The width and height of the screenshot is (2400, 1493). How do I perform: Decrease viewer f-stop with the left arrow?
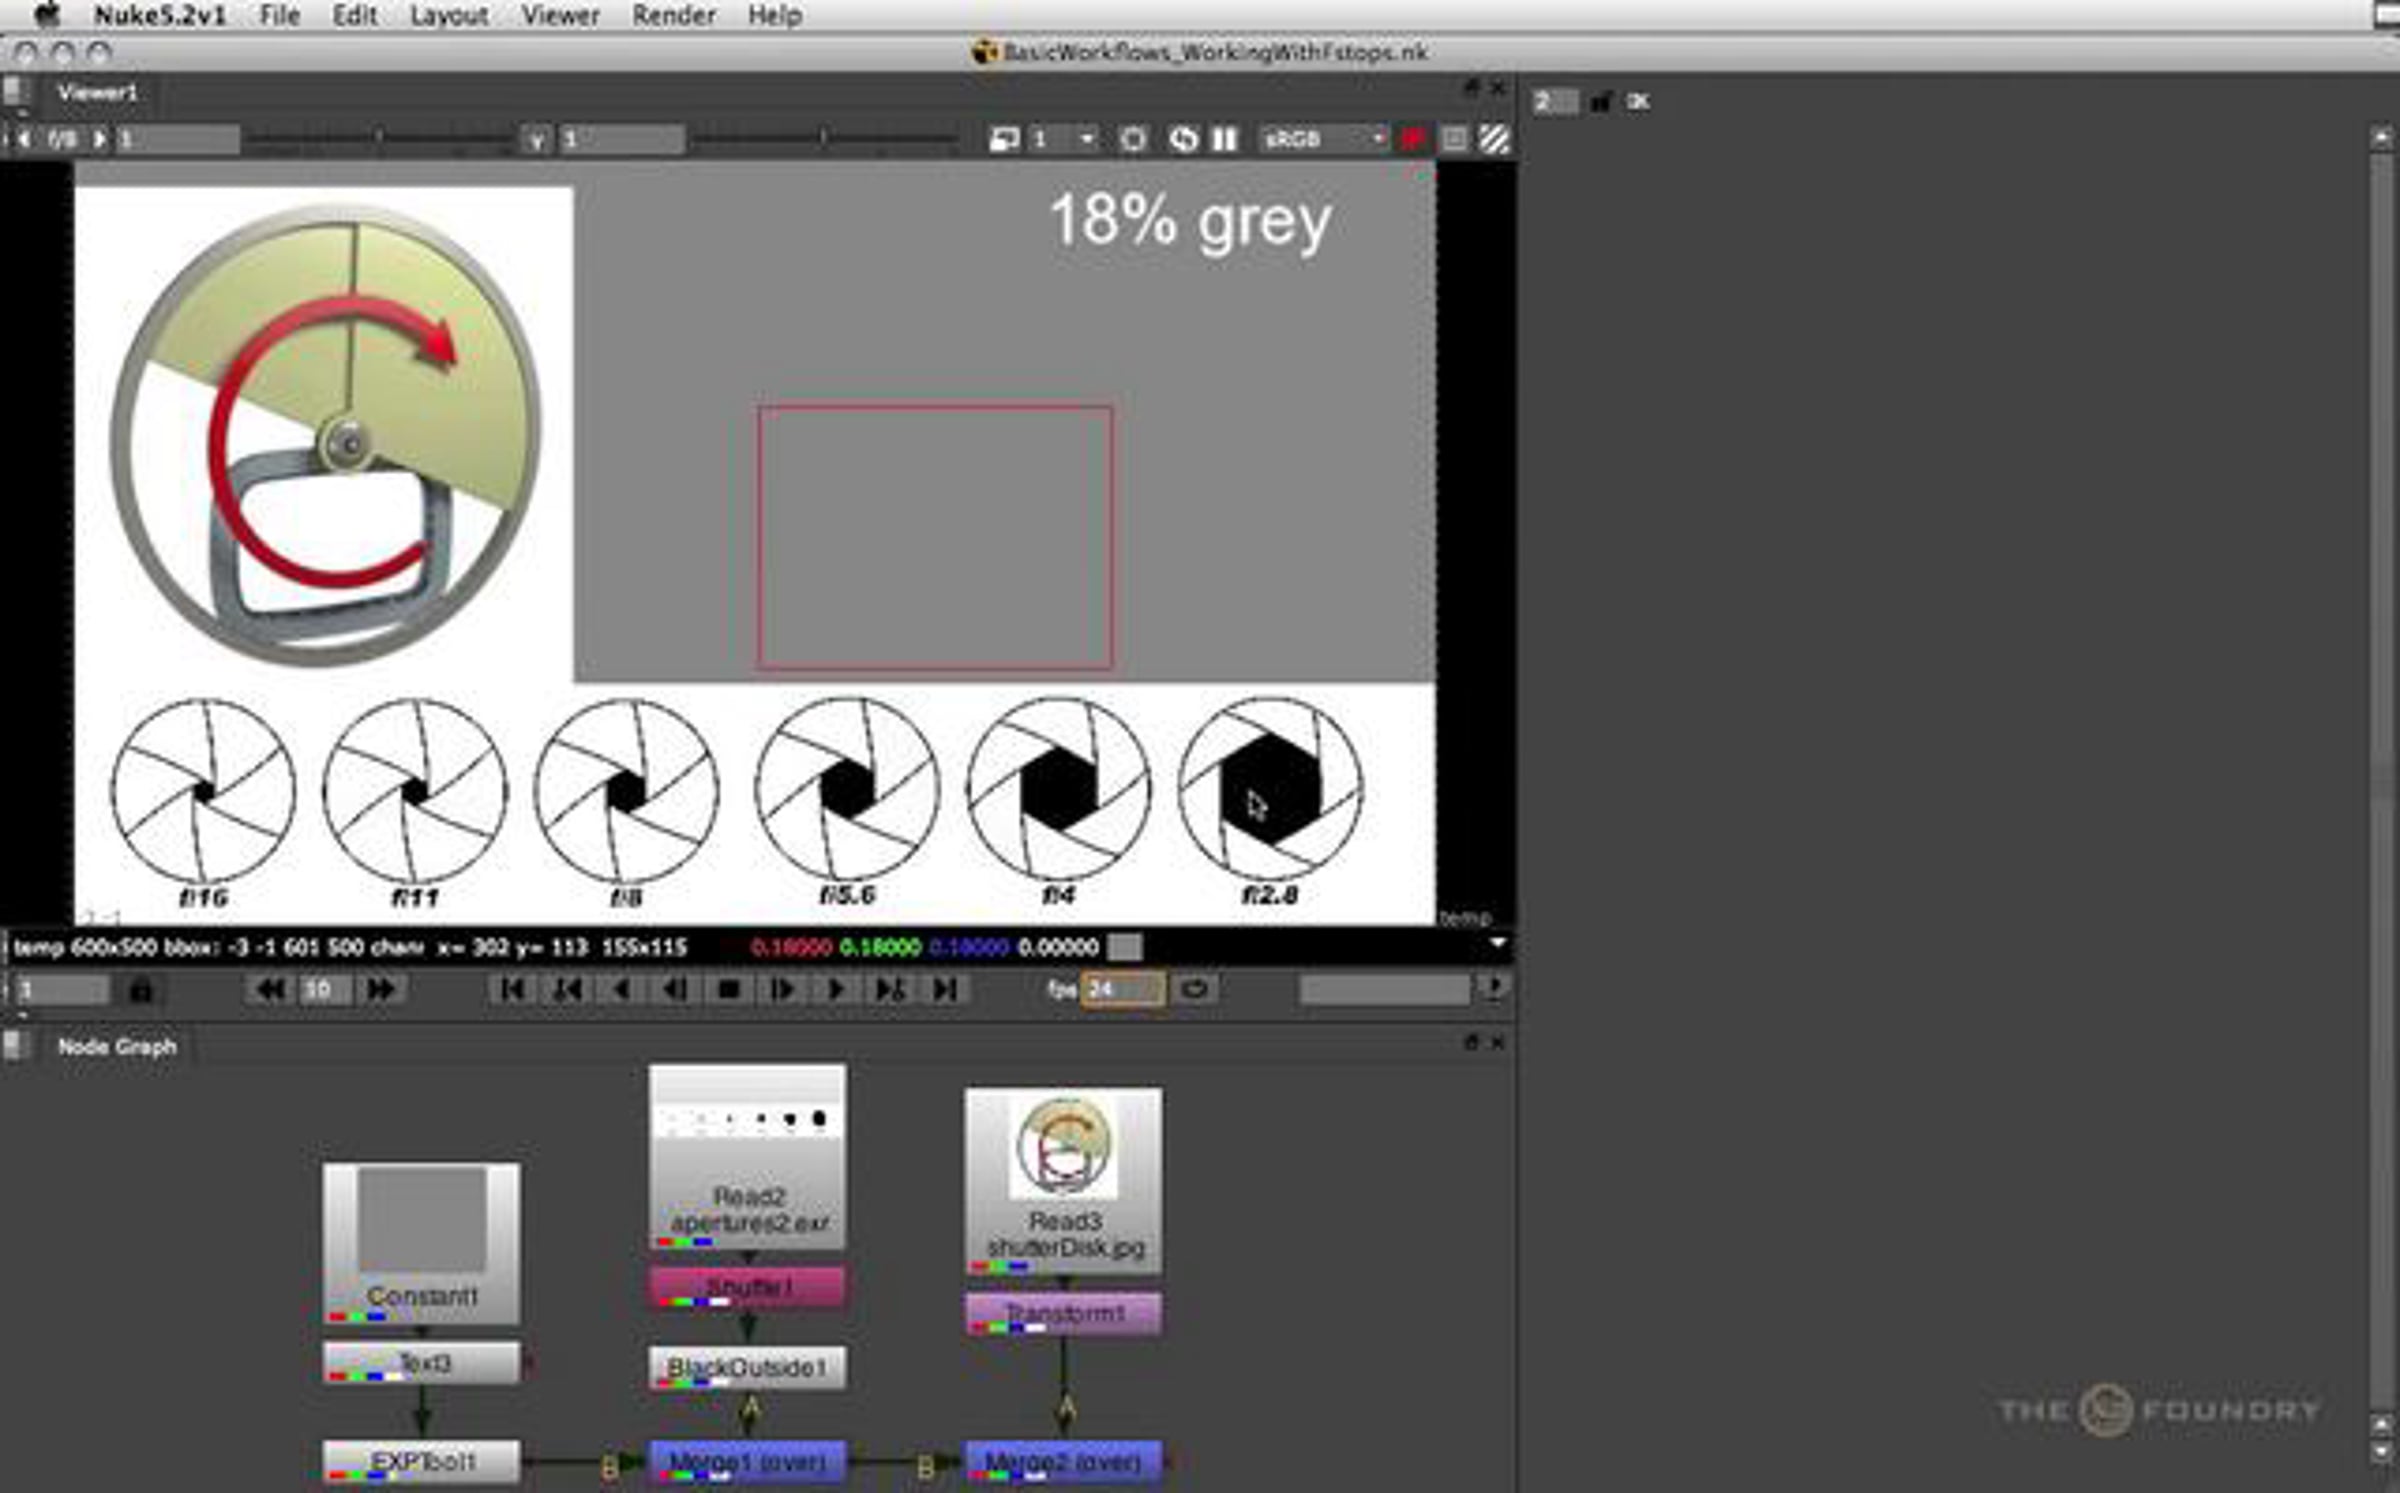(x=24, y=139)
